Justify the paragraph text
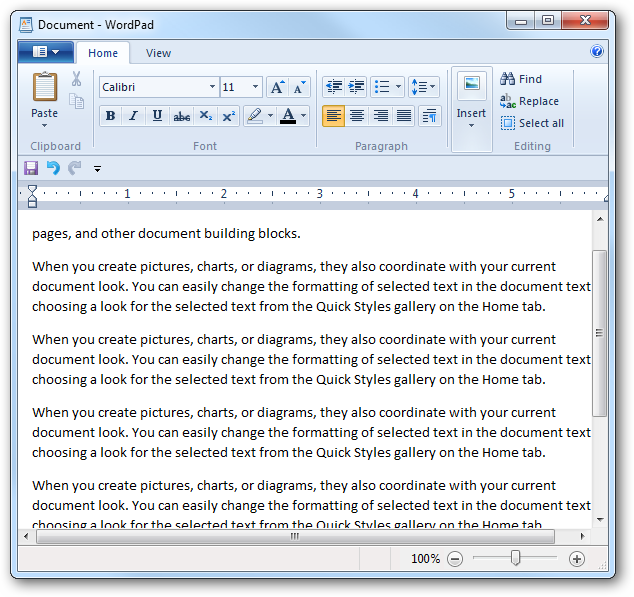This screenshot has height=597, width=634. point(404,116)
